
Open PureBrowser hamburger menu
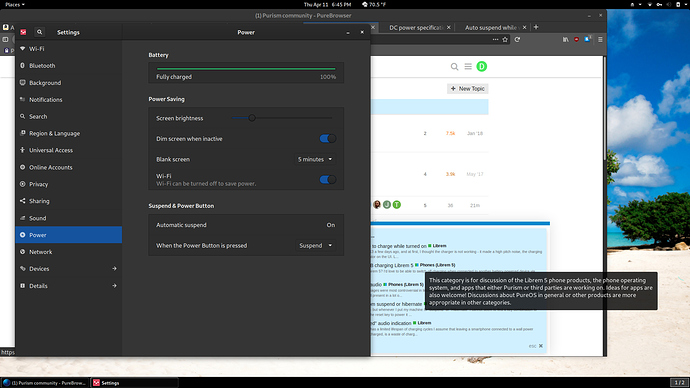click(x=600, y=40)
